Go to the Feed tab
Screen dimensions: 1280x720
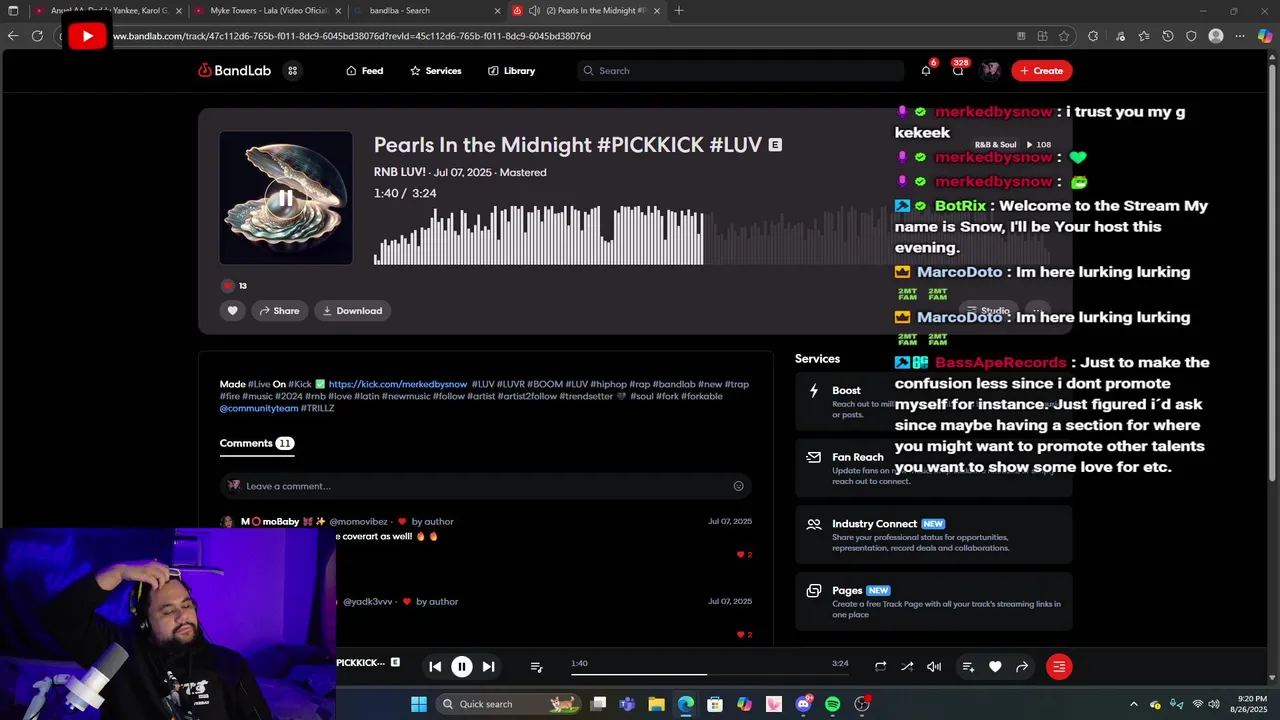click(x=364, y=71)
